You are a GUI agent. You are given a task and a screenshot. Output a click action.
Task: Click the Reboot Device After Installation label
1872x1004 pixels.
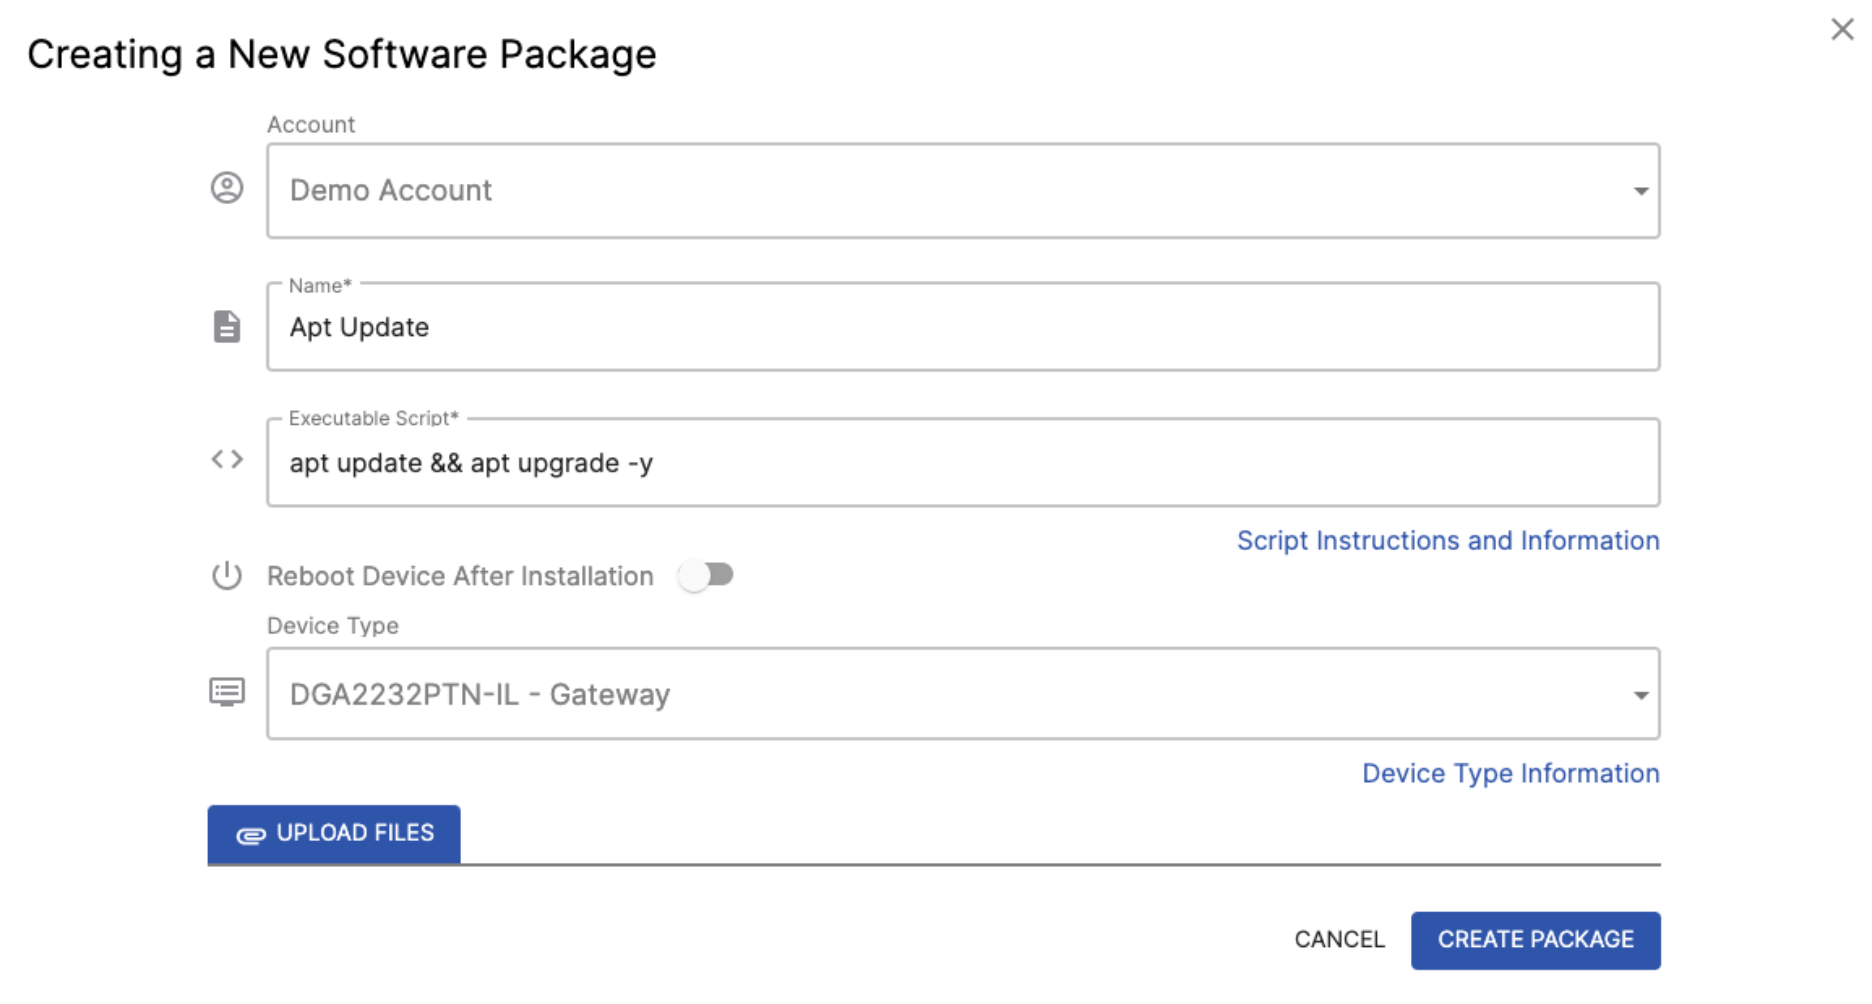(x=460, y=576)
